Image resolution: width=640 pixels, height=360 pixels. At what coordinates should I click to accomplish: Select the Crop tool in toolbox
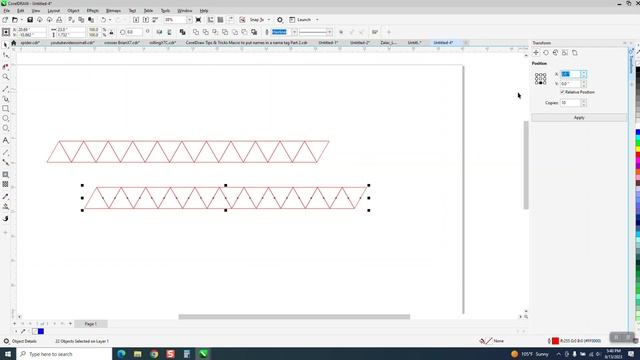[x=5, y=66]
